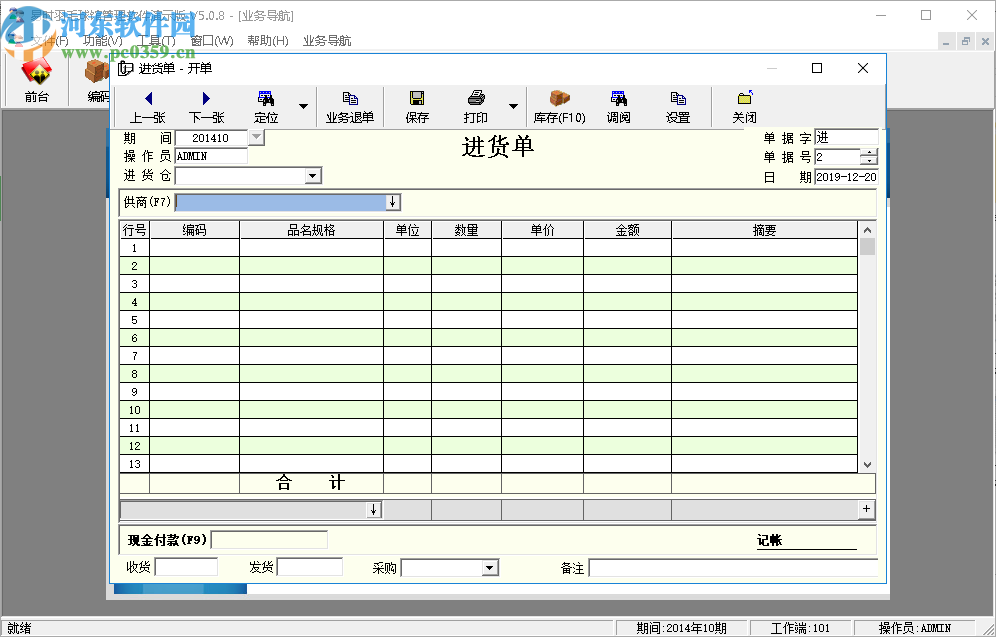The height and width of the screenshot is (637, 996).
Task: Open the 采购 purchaser dropdown
Action: point(489,568)
